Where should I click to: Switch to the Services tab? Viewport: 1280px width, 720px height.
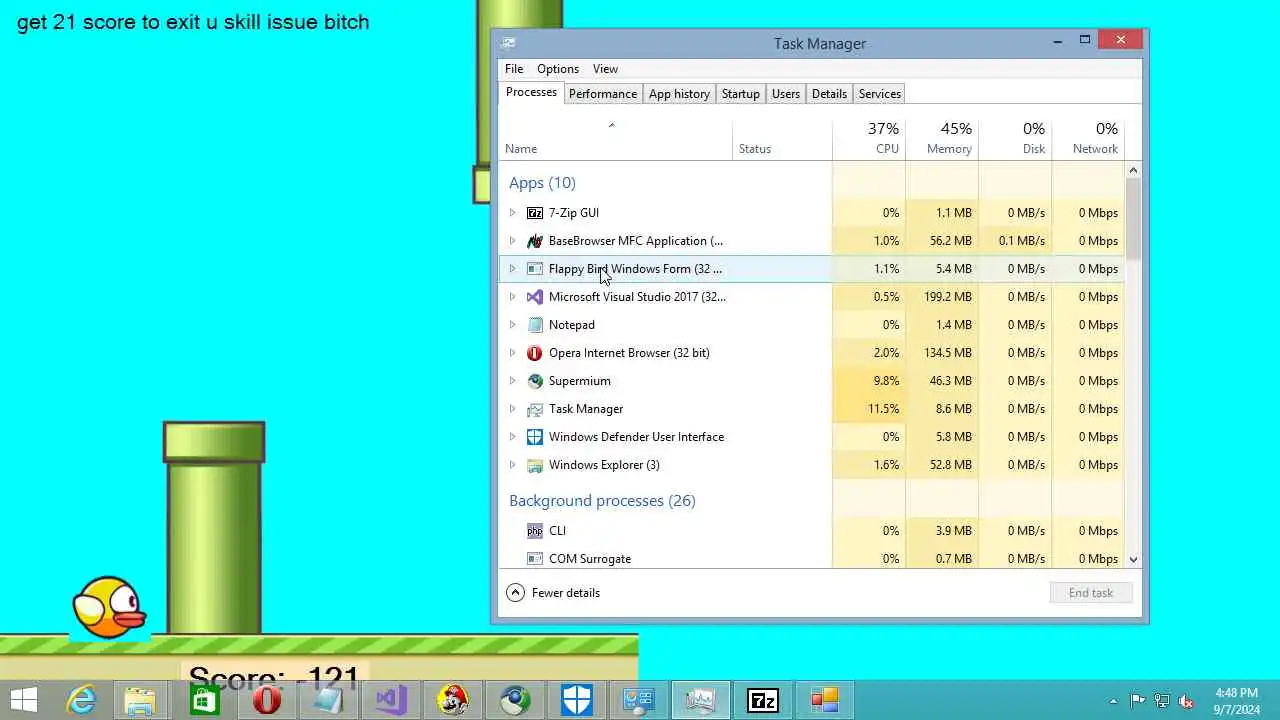880,94
